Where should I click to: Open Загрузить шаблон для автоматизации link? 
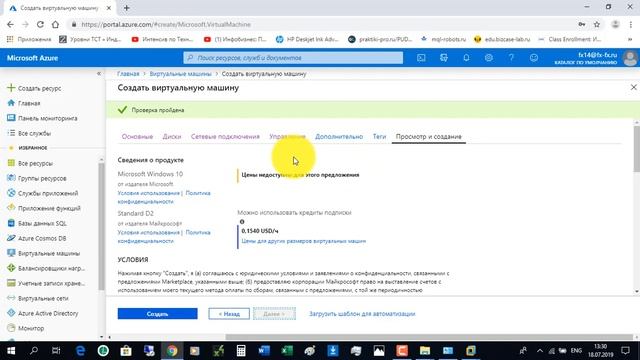pos(362,314)
